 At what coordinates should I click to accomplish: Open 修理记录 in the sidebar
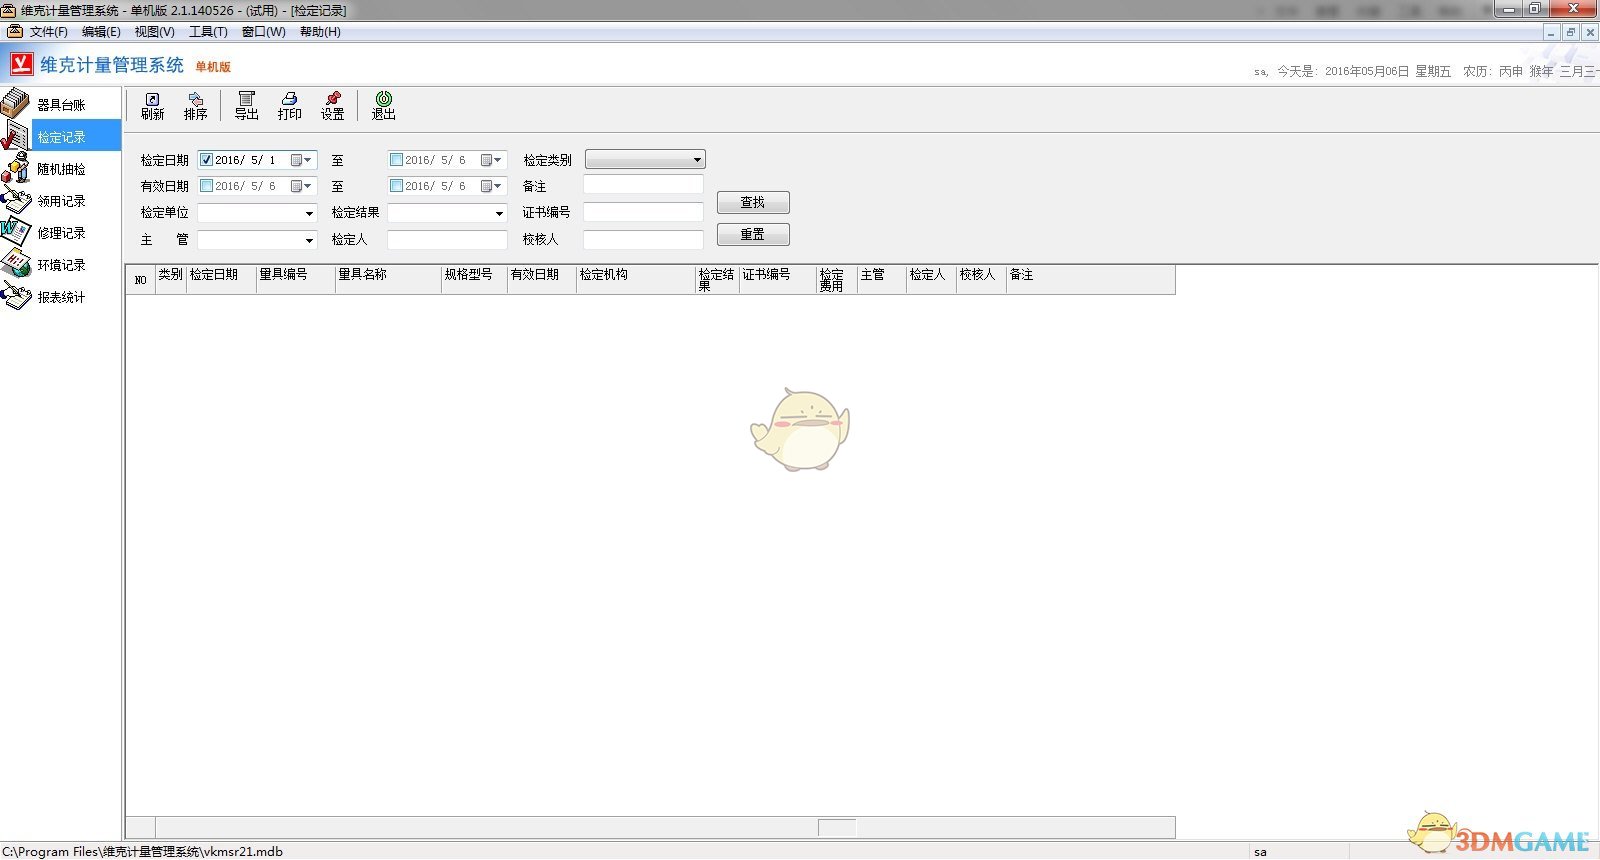click(60, 232)
